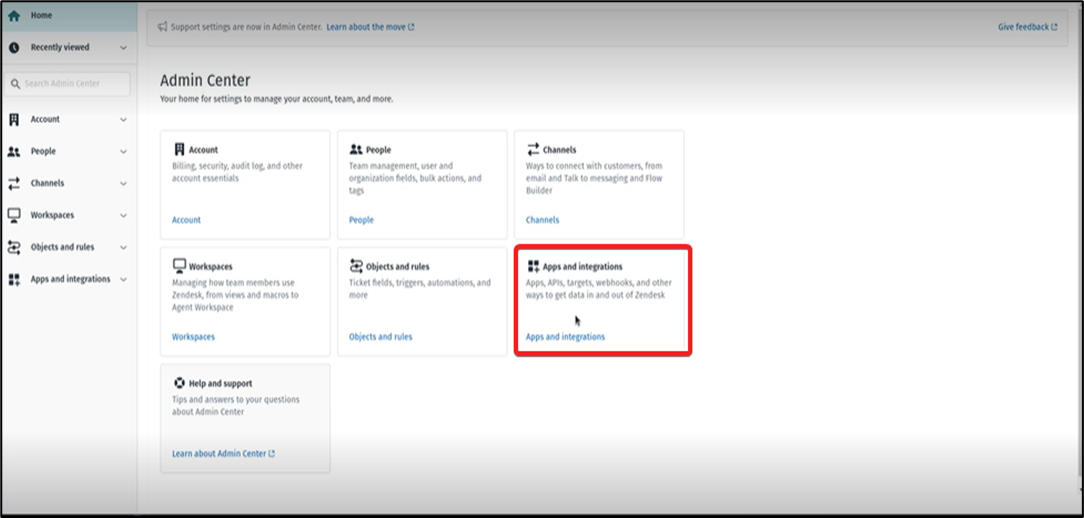1084x518 pixels.
Task: Expand the Objects and rules sidebar chevron
Action: tap(123, 247)
